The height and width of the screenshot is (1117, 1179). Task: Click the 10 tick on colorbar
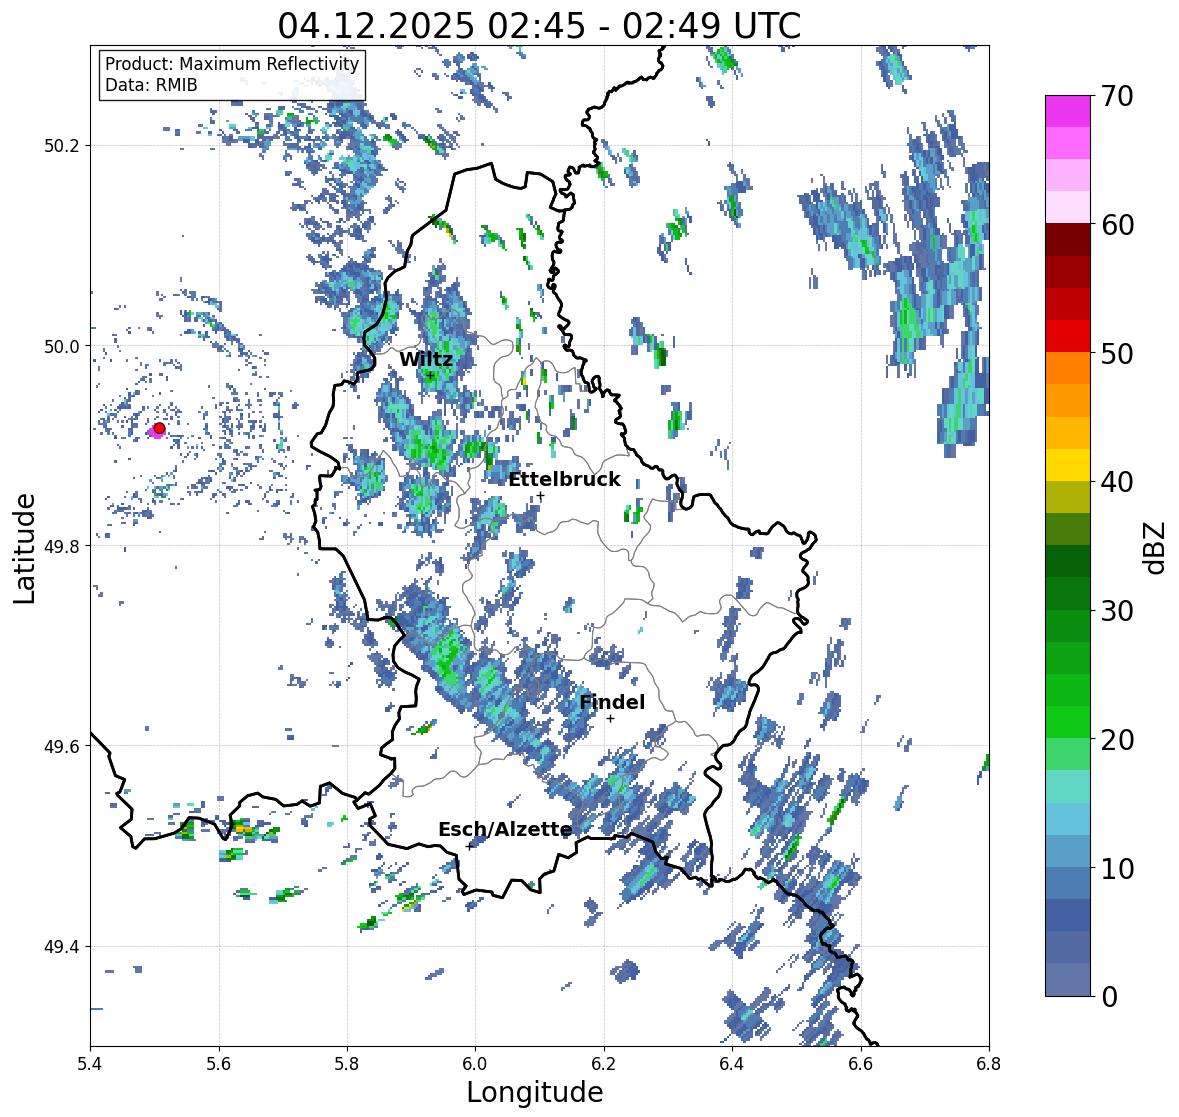click(1117, 868)
